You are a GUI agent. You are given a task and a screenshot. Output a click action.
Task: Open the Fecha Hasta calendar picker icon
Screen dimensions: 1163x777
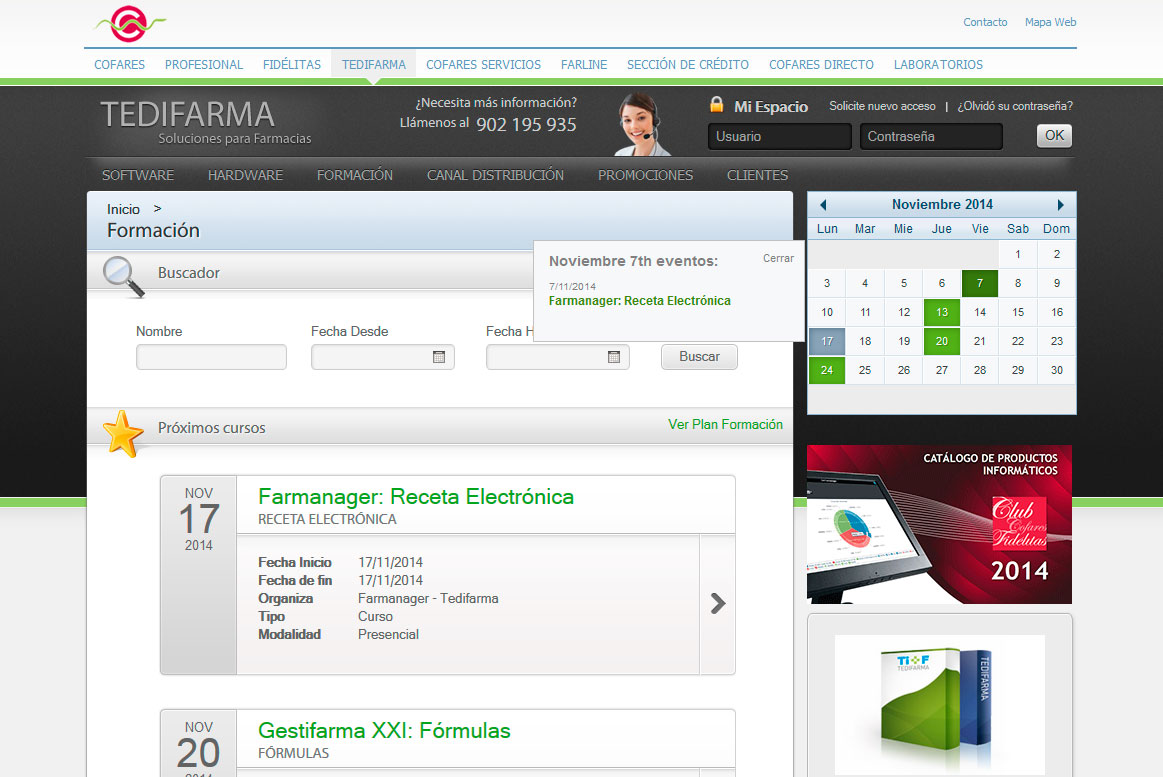click(613, 357)
